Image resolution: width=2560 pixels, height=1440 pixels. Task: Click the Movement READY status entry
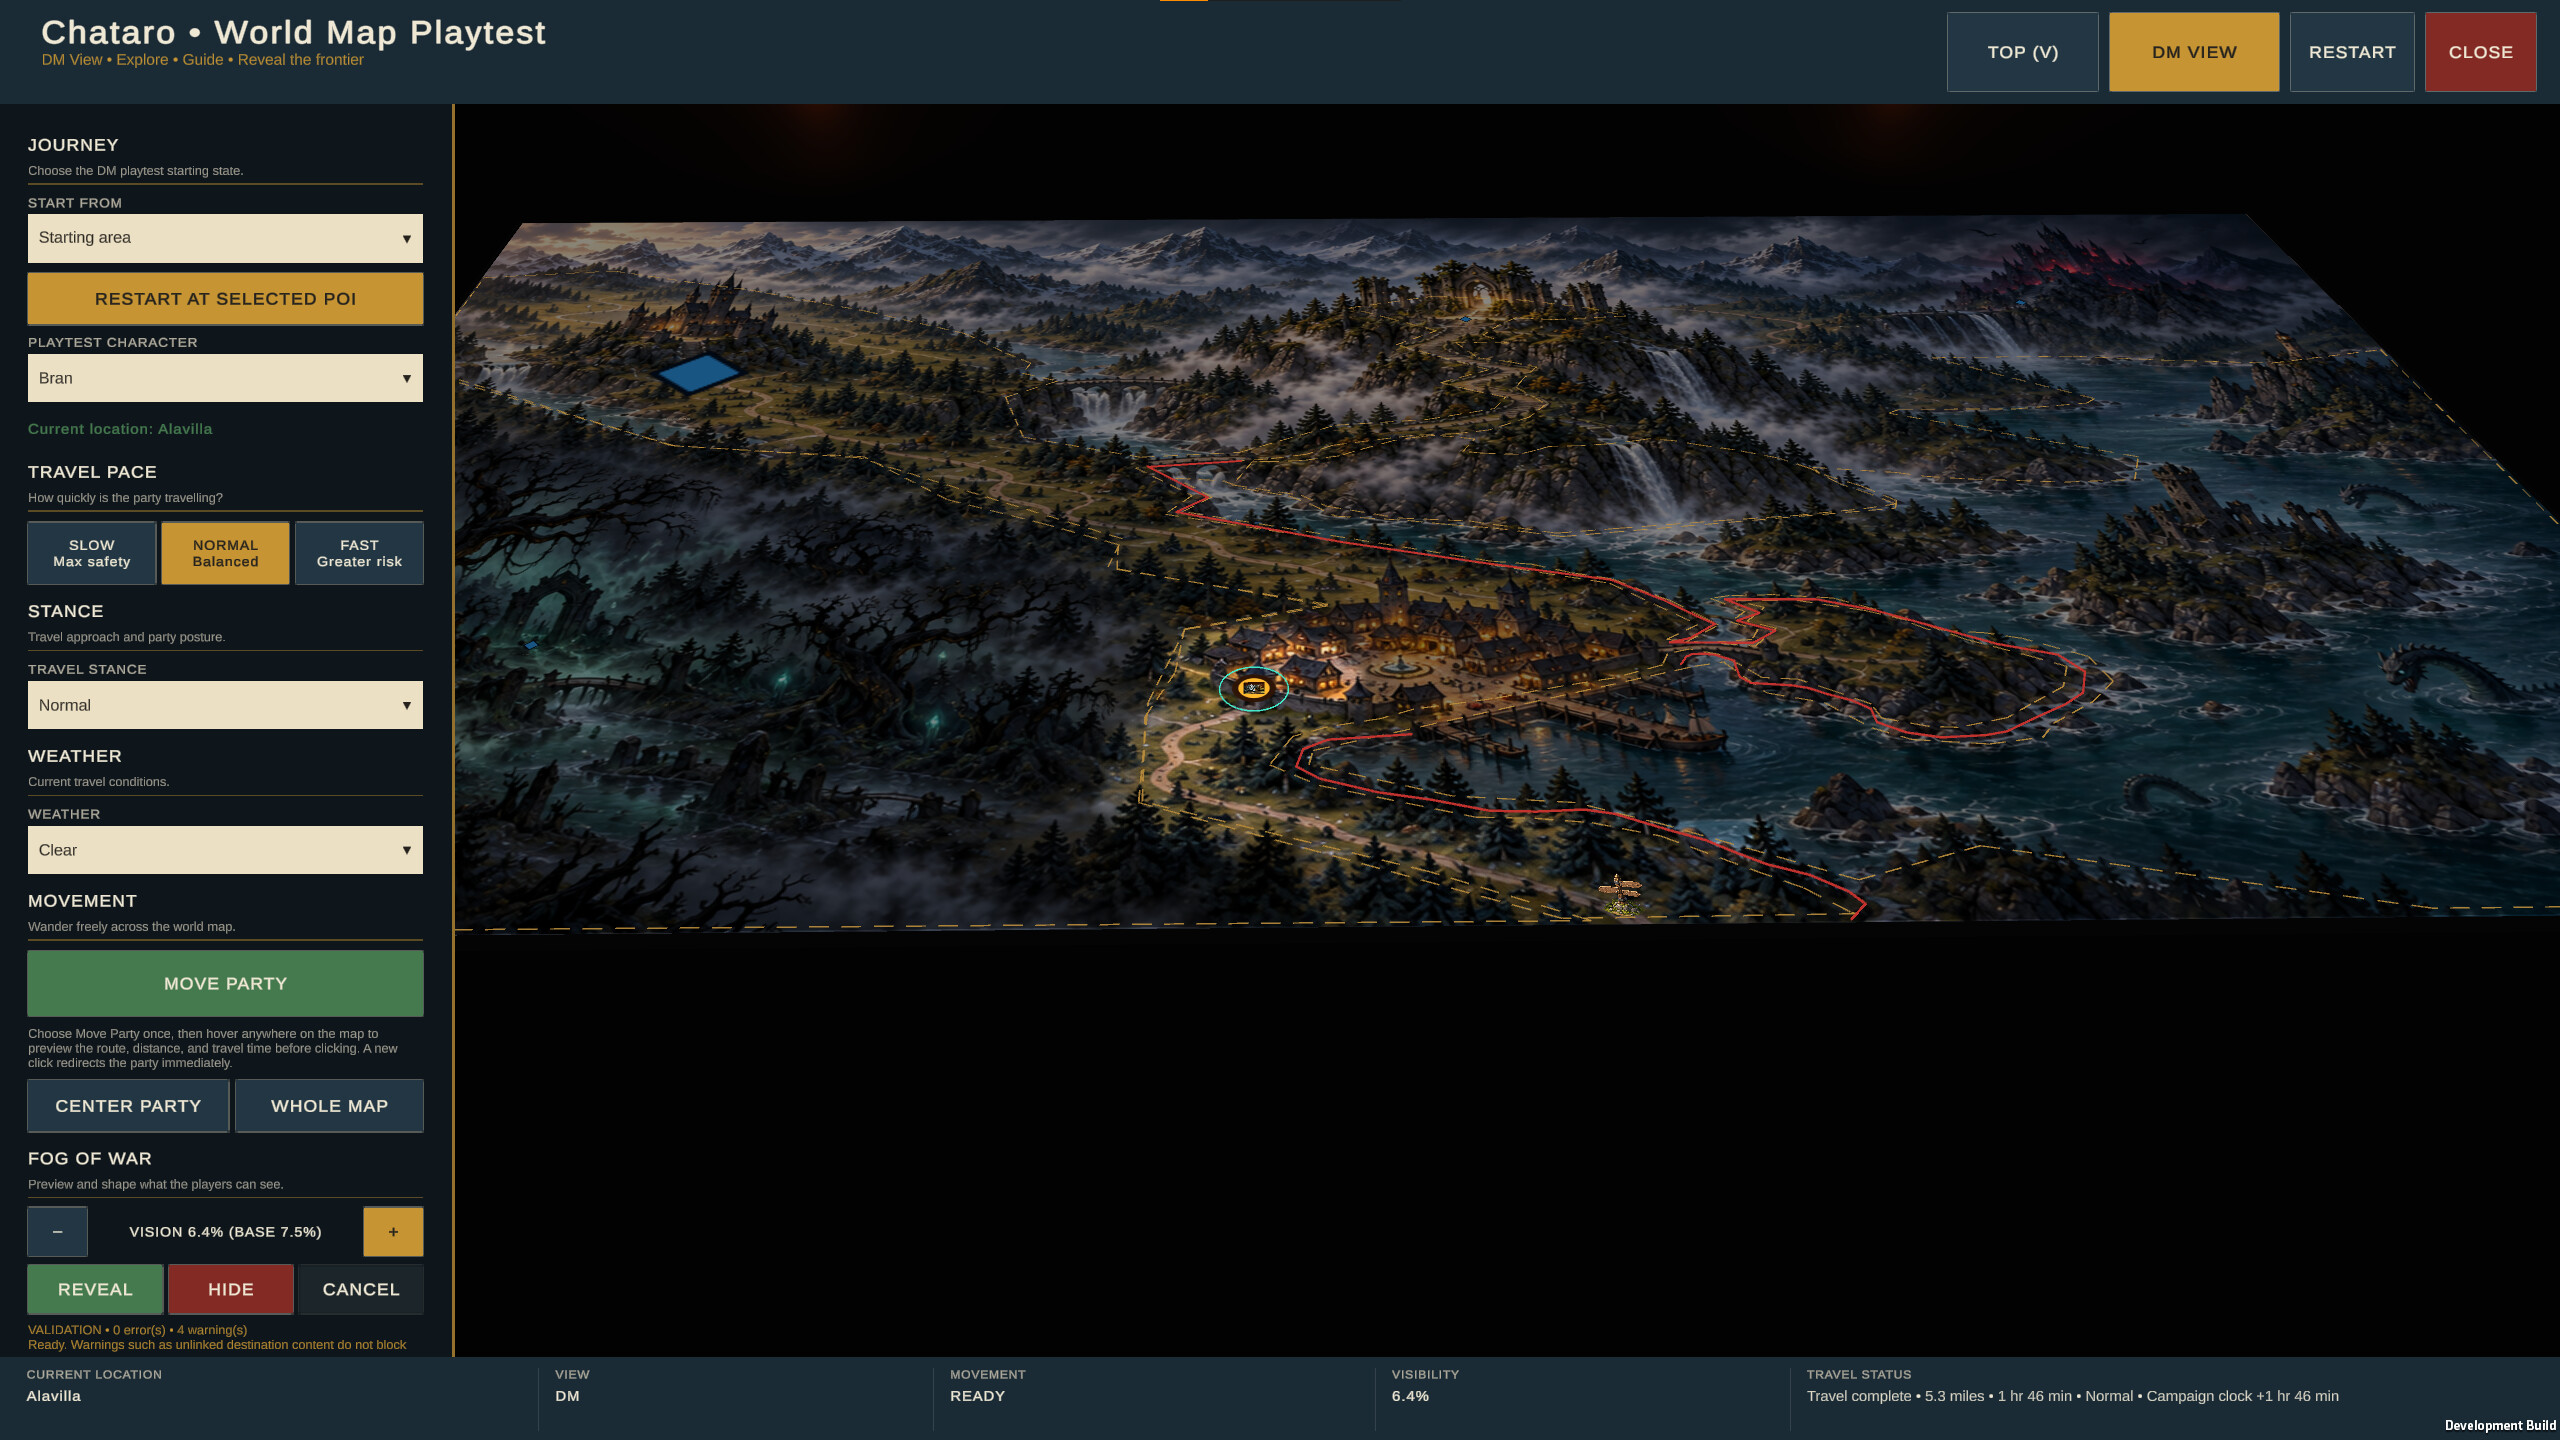987,1387
